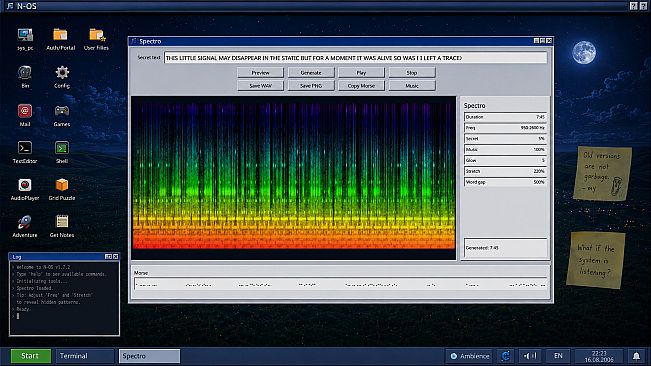This screenshot has height=366, width=651.
Task: Click the notification bell in taskbar
Action: point(636,356)
